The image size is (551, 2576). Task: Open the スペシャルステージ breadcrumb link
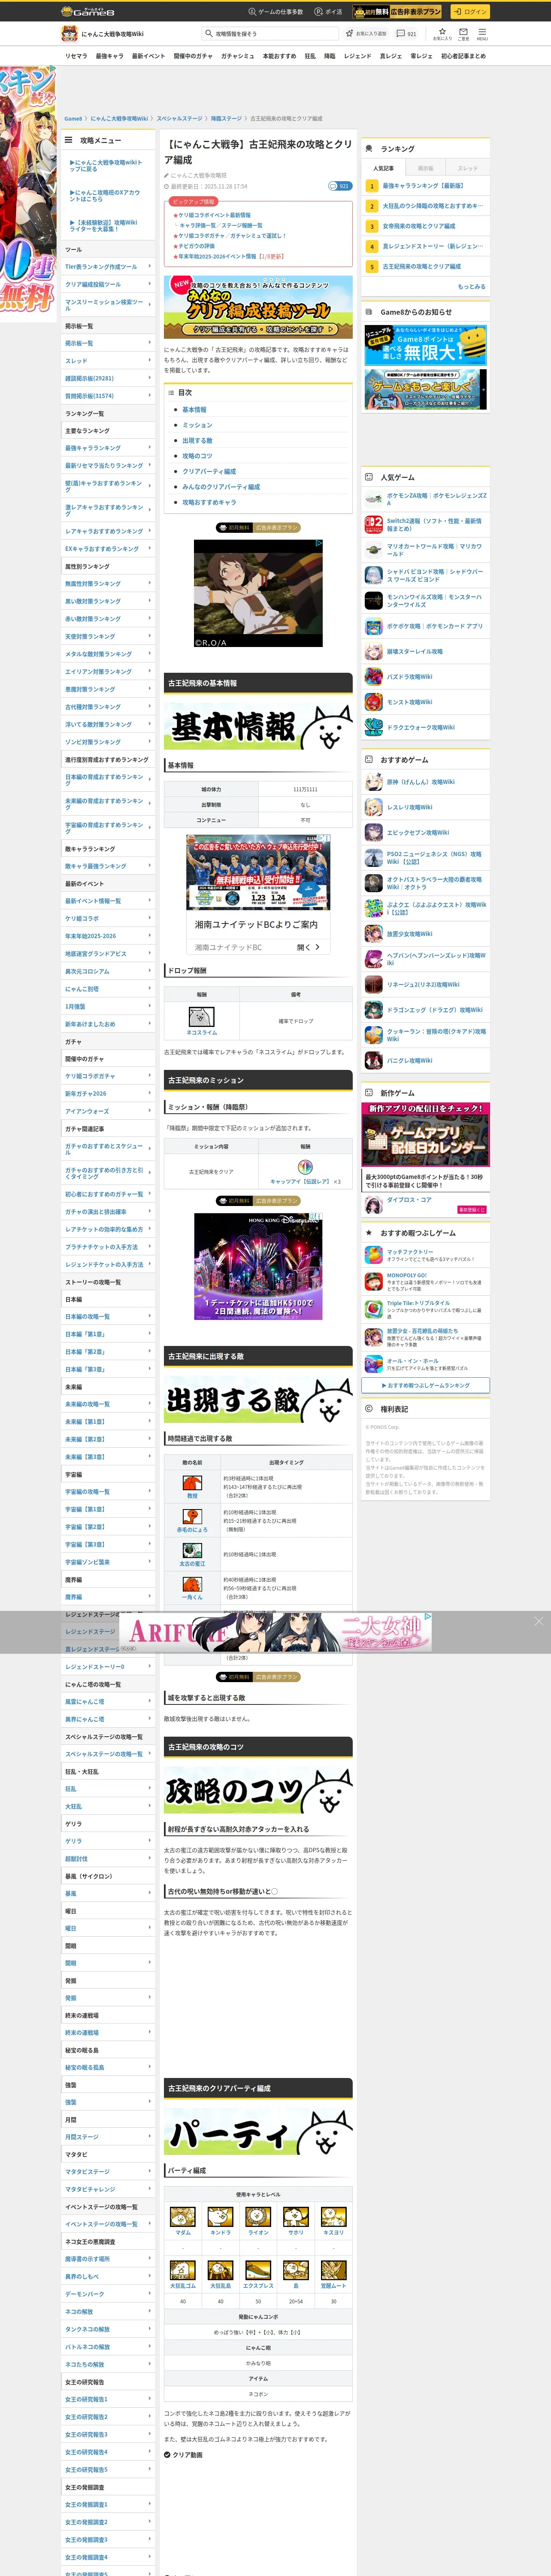pos(179,118)
